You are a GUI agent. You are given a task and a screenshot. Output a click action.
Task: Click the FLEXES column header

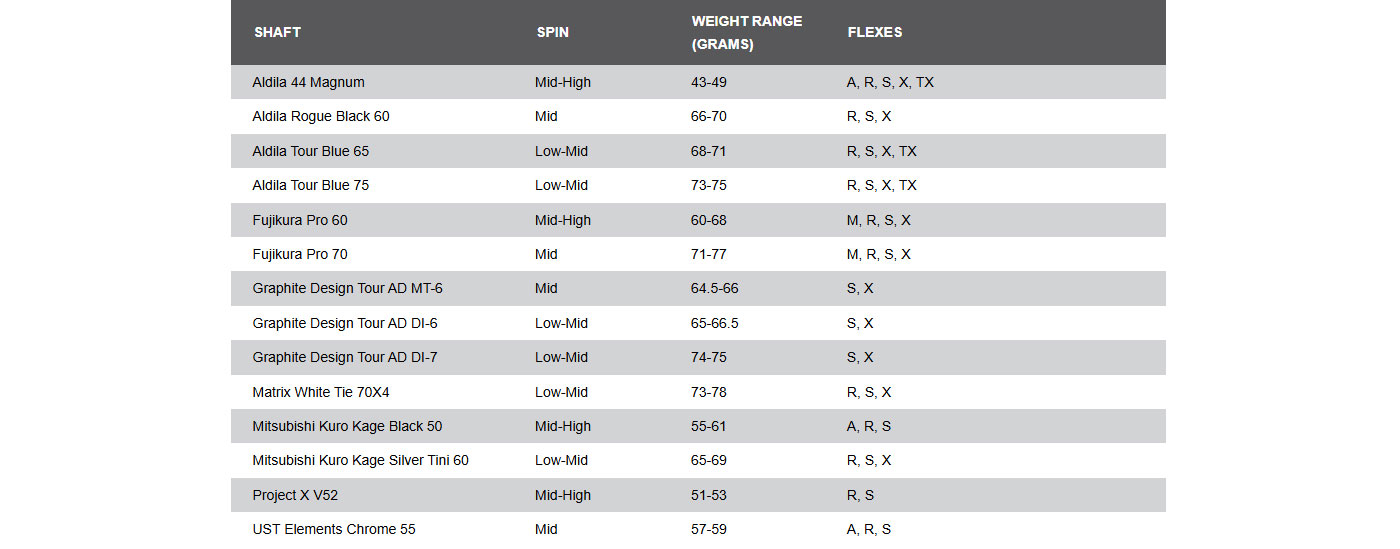tap(874, 32)
